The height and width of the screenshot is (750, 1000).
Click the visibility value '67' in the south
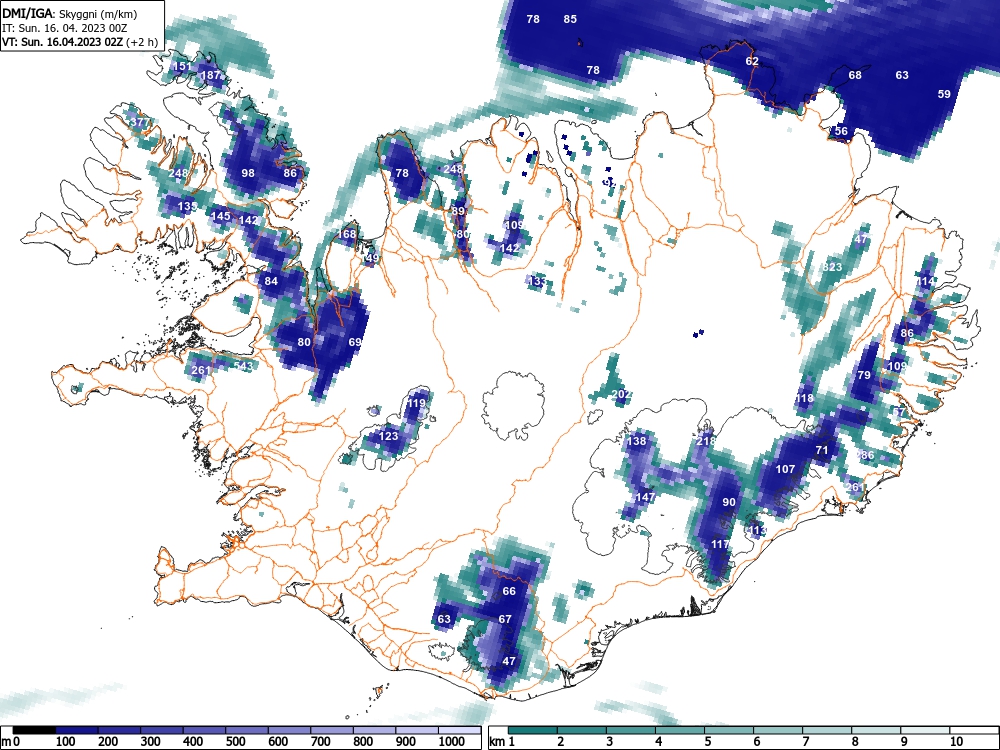pos(505,619)
